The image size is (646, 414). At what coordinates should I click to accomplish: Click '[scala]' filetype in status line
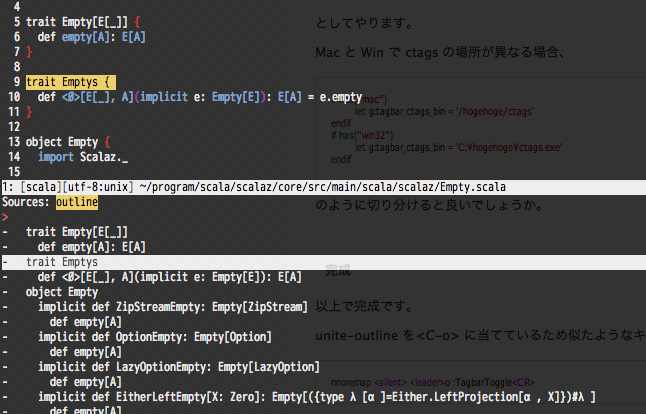pos(41,187)
